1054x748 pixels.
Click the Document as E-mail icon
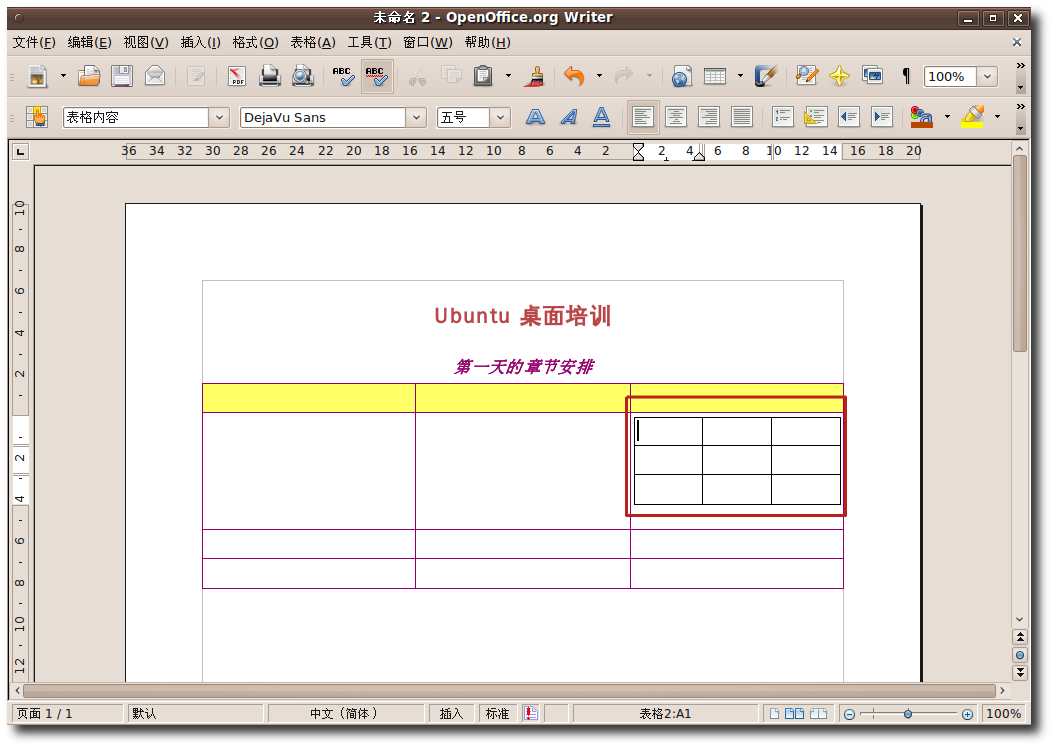click(155, 76)
